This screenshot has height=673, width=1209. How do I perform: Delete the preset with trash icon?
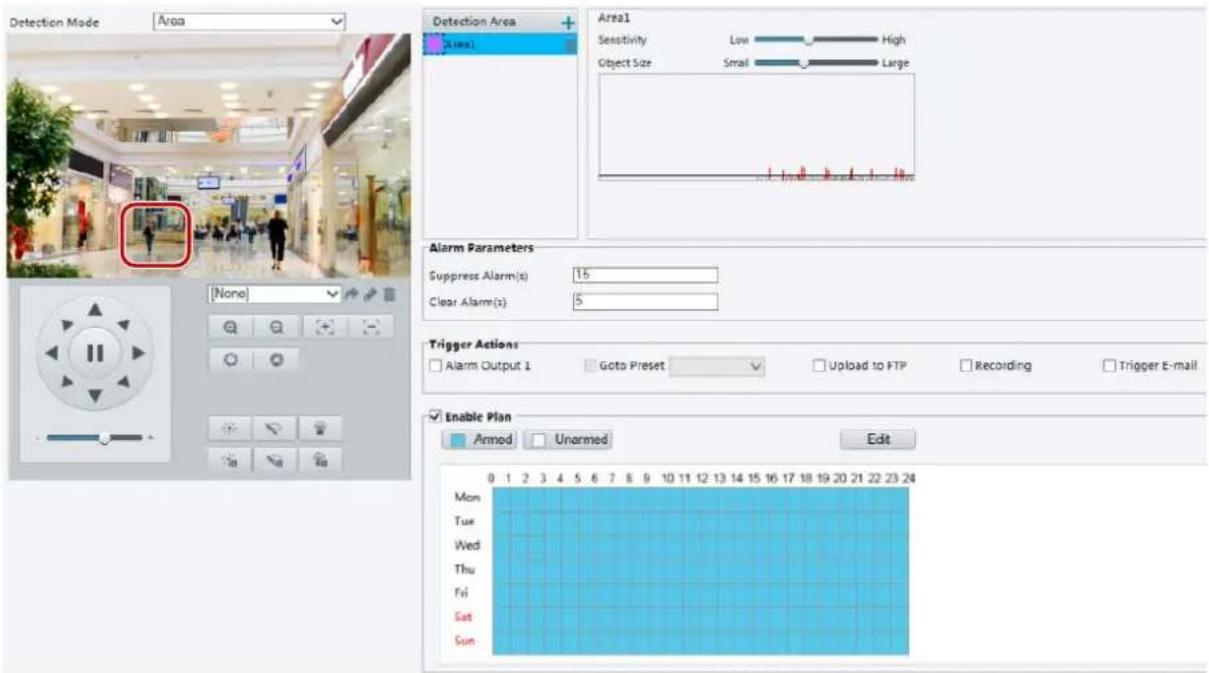(x=389, y=295)
